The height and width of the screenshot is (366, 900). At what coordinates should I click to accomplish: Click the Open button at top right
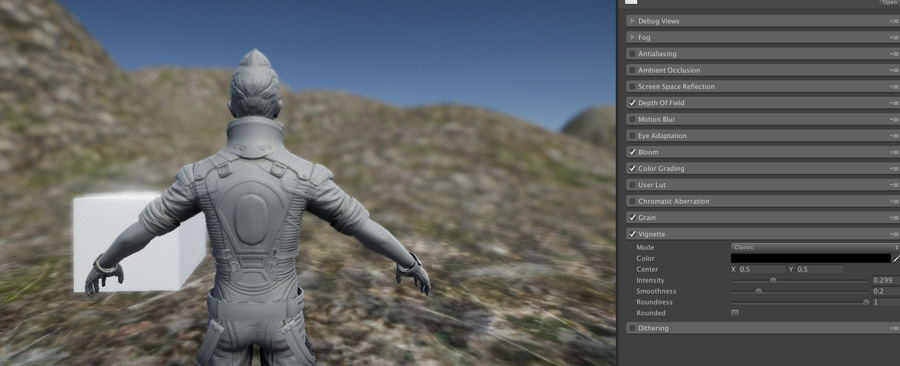890,2
